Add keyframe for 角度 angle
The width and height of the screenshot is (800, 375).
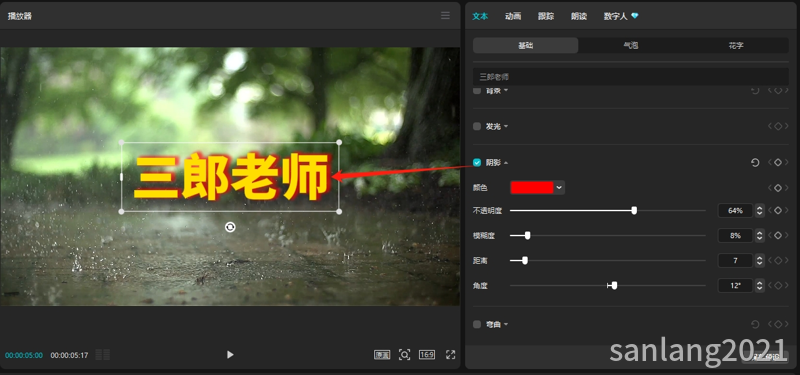pos(778,285)
